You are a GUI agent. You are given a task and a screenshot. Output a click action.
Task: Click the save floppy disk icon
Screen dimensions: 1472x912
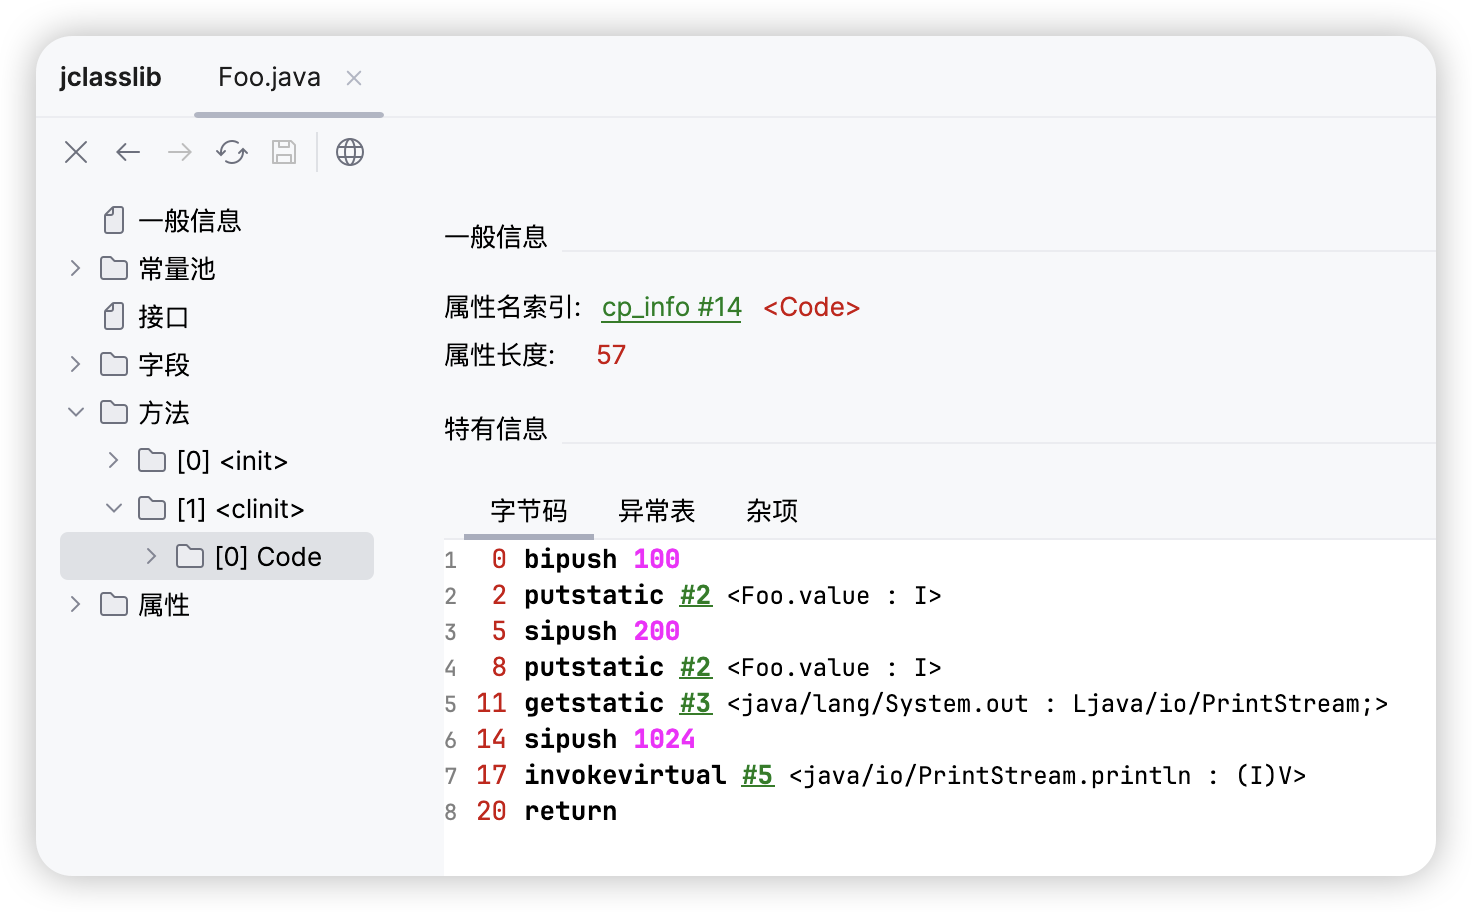click(284, 152)
